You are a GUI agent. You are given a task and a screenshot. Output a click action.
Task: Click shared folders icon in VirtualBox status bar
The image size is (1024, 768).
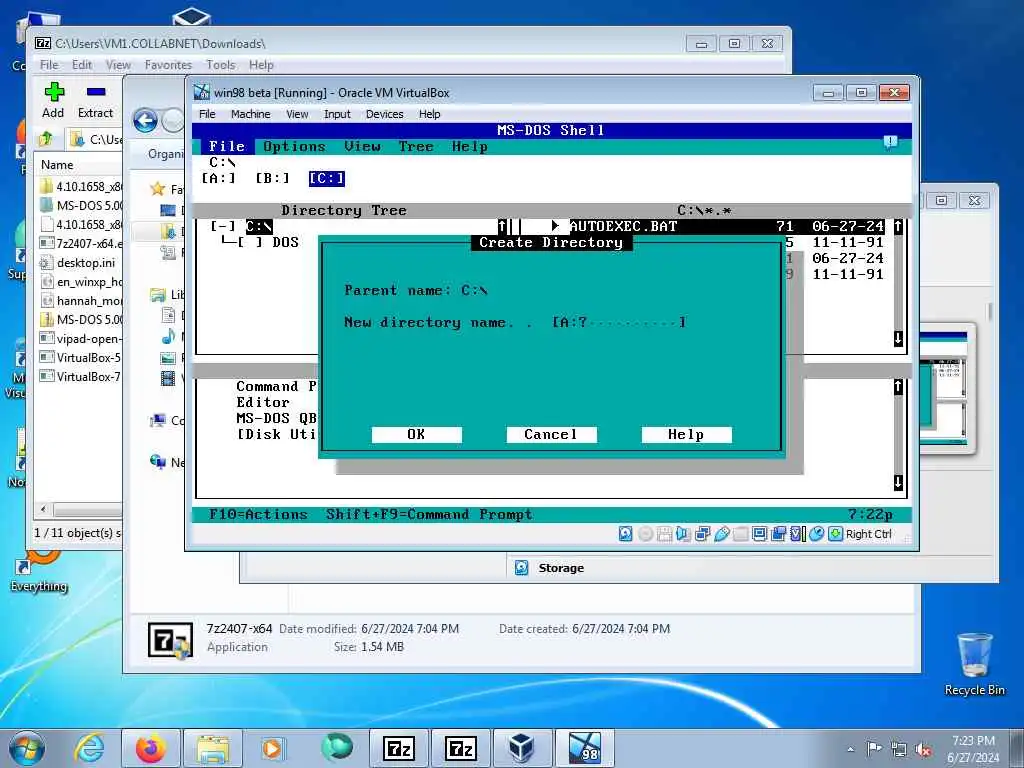741,534
